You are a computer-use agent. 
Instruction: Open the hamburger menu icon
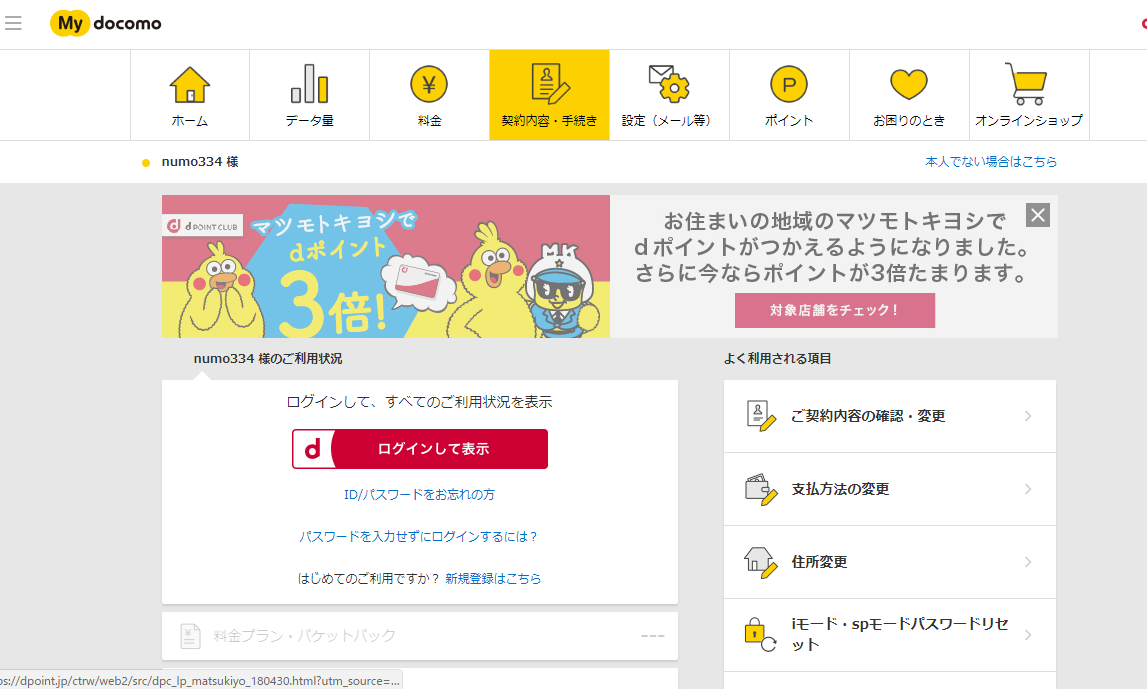coord(13,23)
